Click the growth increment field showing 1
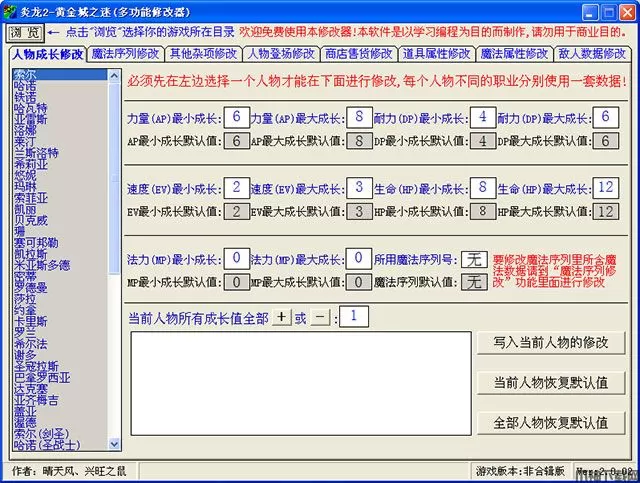Image resolution: width=640 pixels, height=483 pixels. pyautogui.click(x=354, y=316)
